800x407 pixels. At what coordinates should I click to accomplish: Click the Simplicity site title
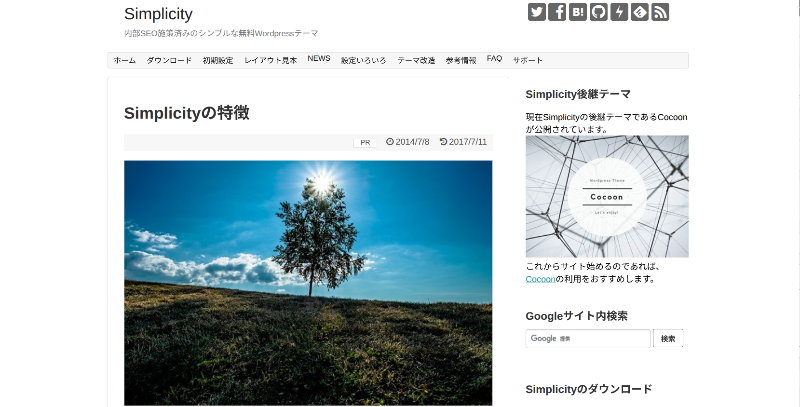[x=158, y=14]
